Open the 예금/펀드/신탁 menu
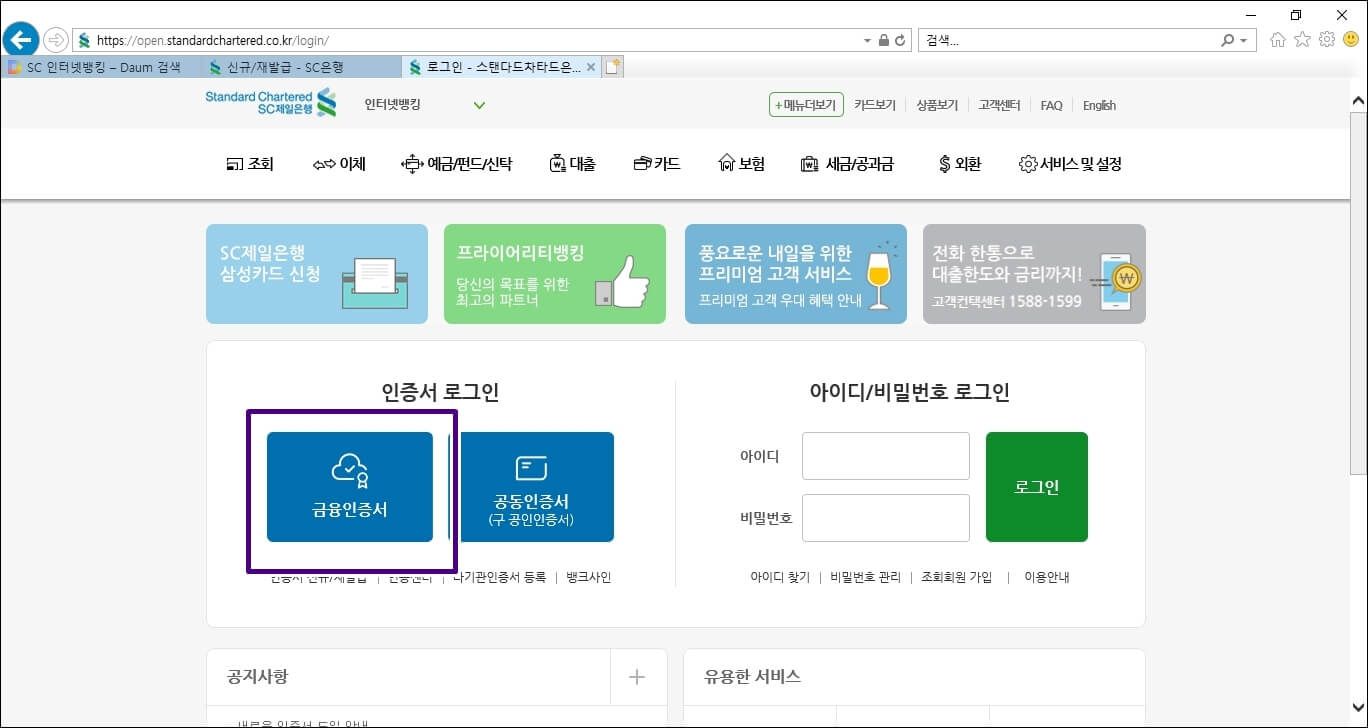The image size is (1368, 728). pyautogui.click(x=456, y=164)
